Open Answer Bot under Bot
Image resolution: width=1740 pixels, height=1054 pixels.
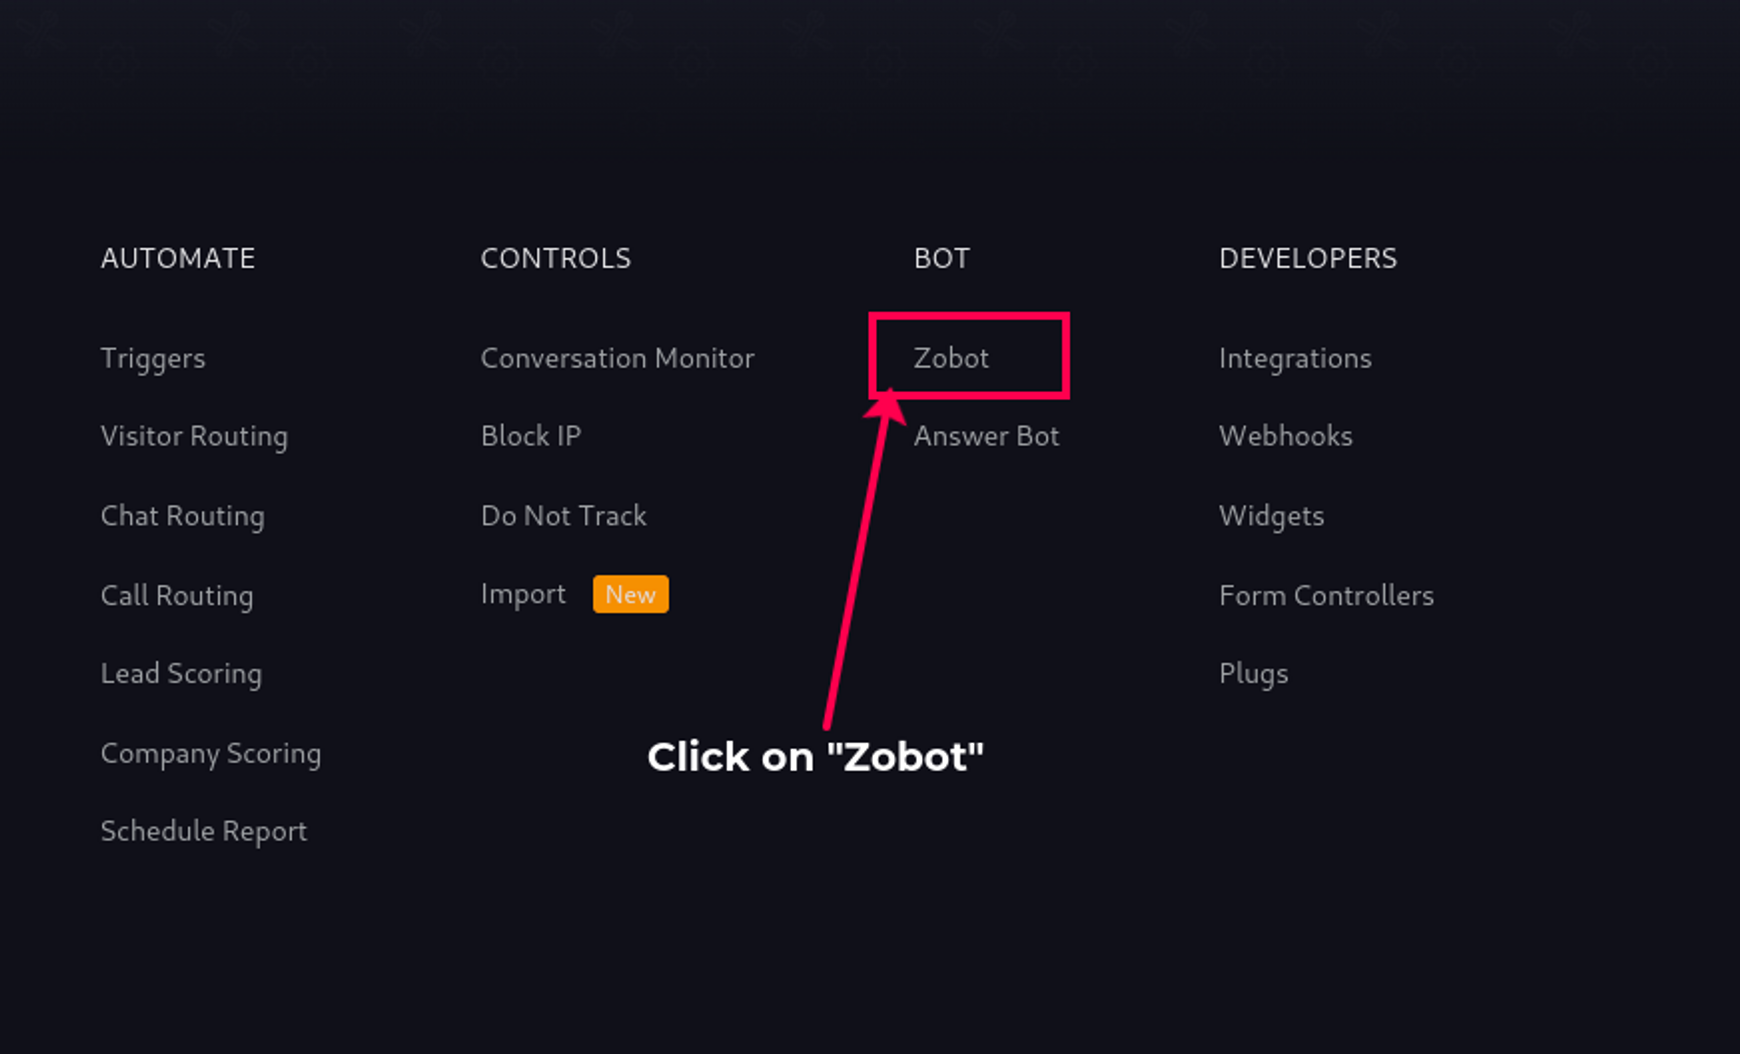[986, 436]
